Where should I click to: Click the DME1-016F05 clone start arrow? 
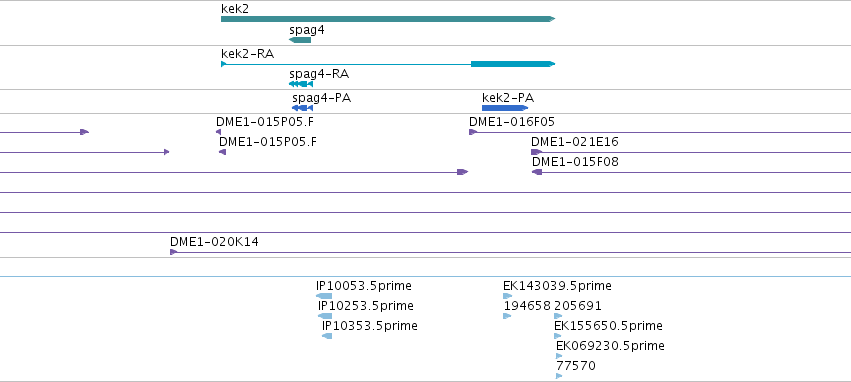[473, 132]
